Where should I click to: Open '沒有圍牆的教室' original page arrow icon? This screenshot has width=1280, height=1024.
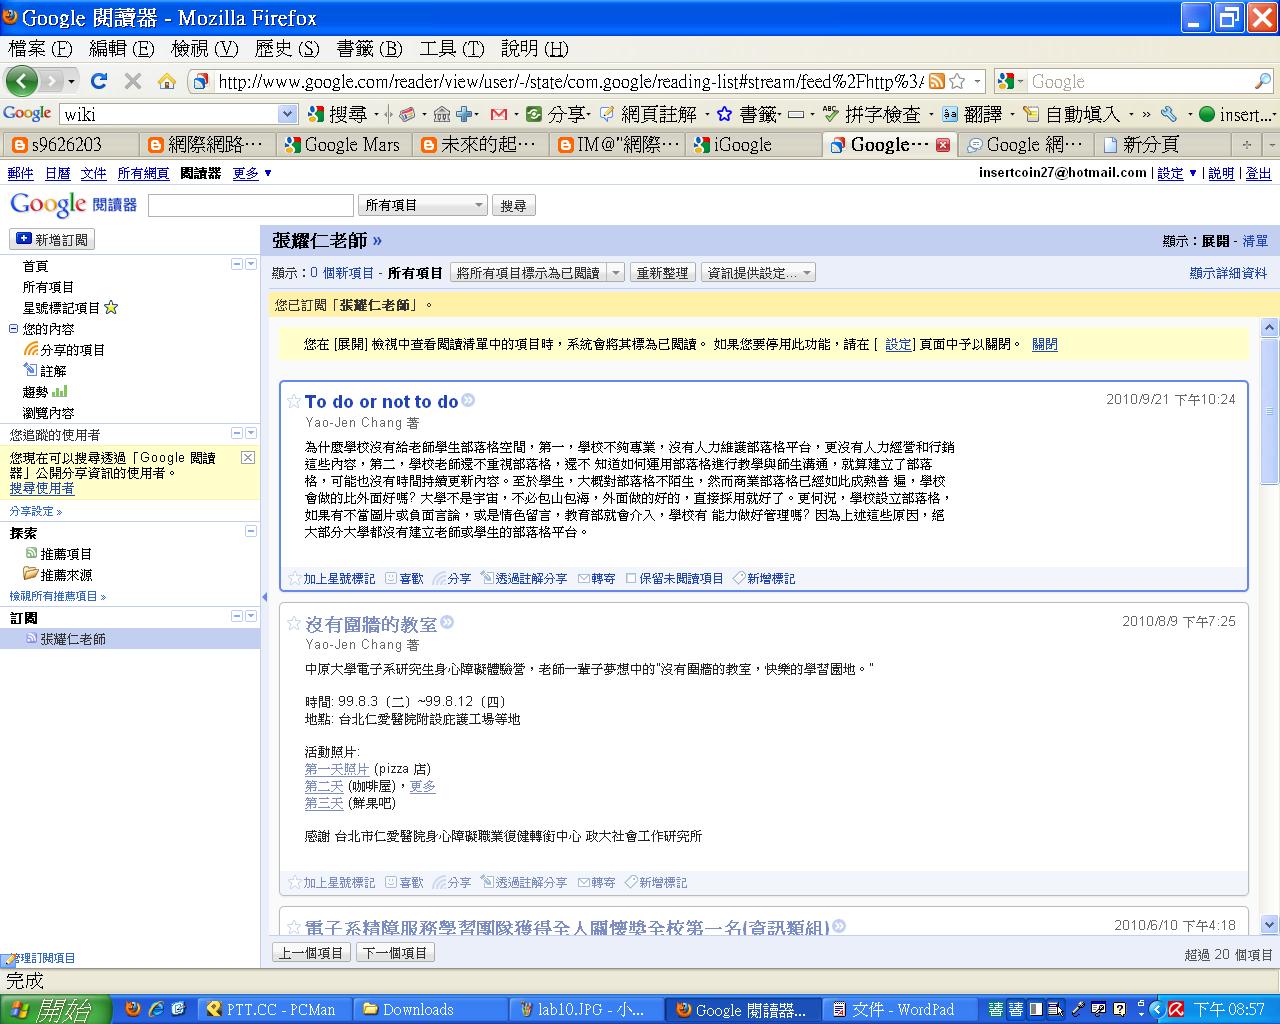(447, 622)
